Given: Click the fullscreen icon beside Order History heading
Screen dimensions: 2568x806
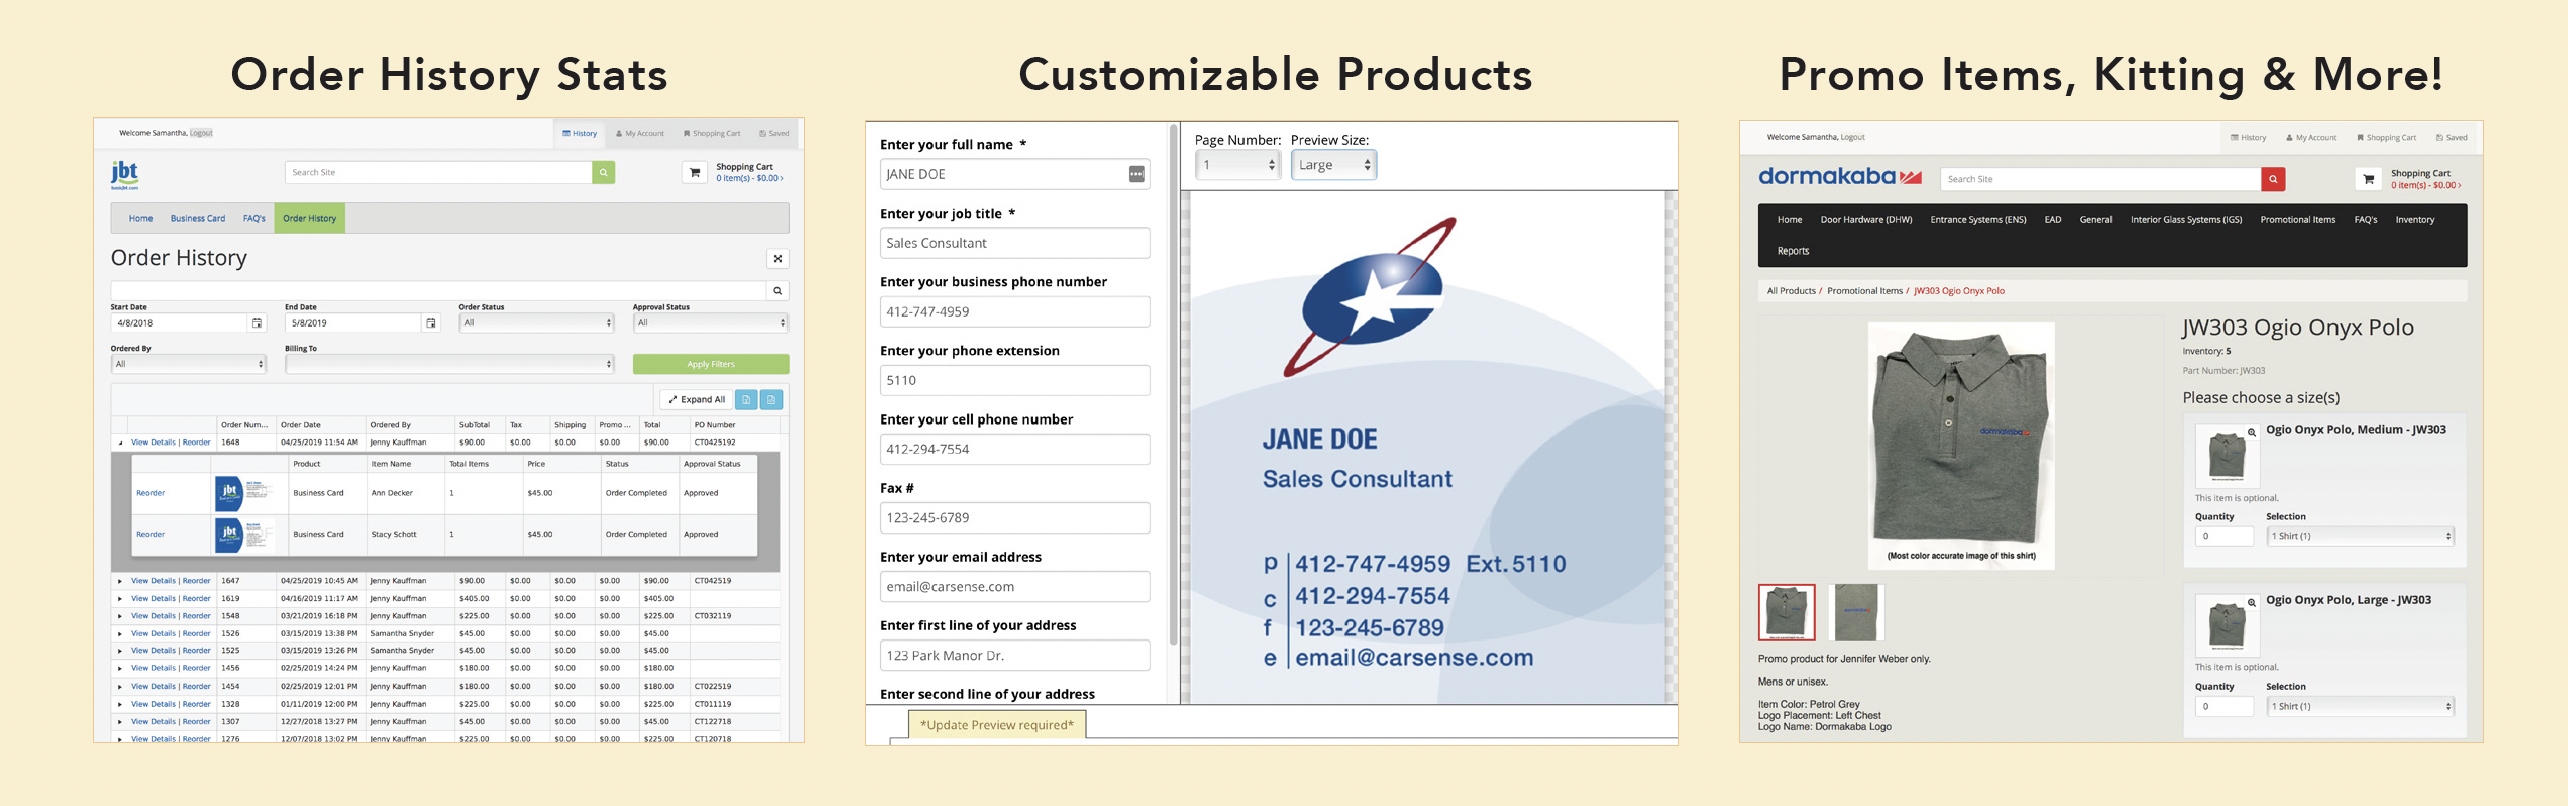Looking at the screenshot, I should [777, 259].
